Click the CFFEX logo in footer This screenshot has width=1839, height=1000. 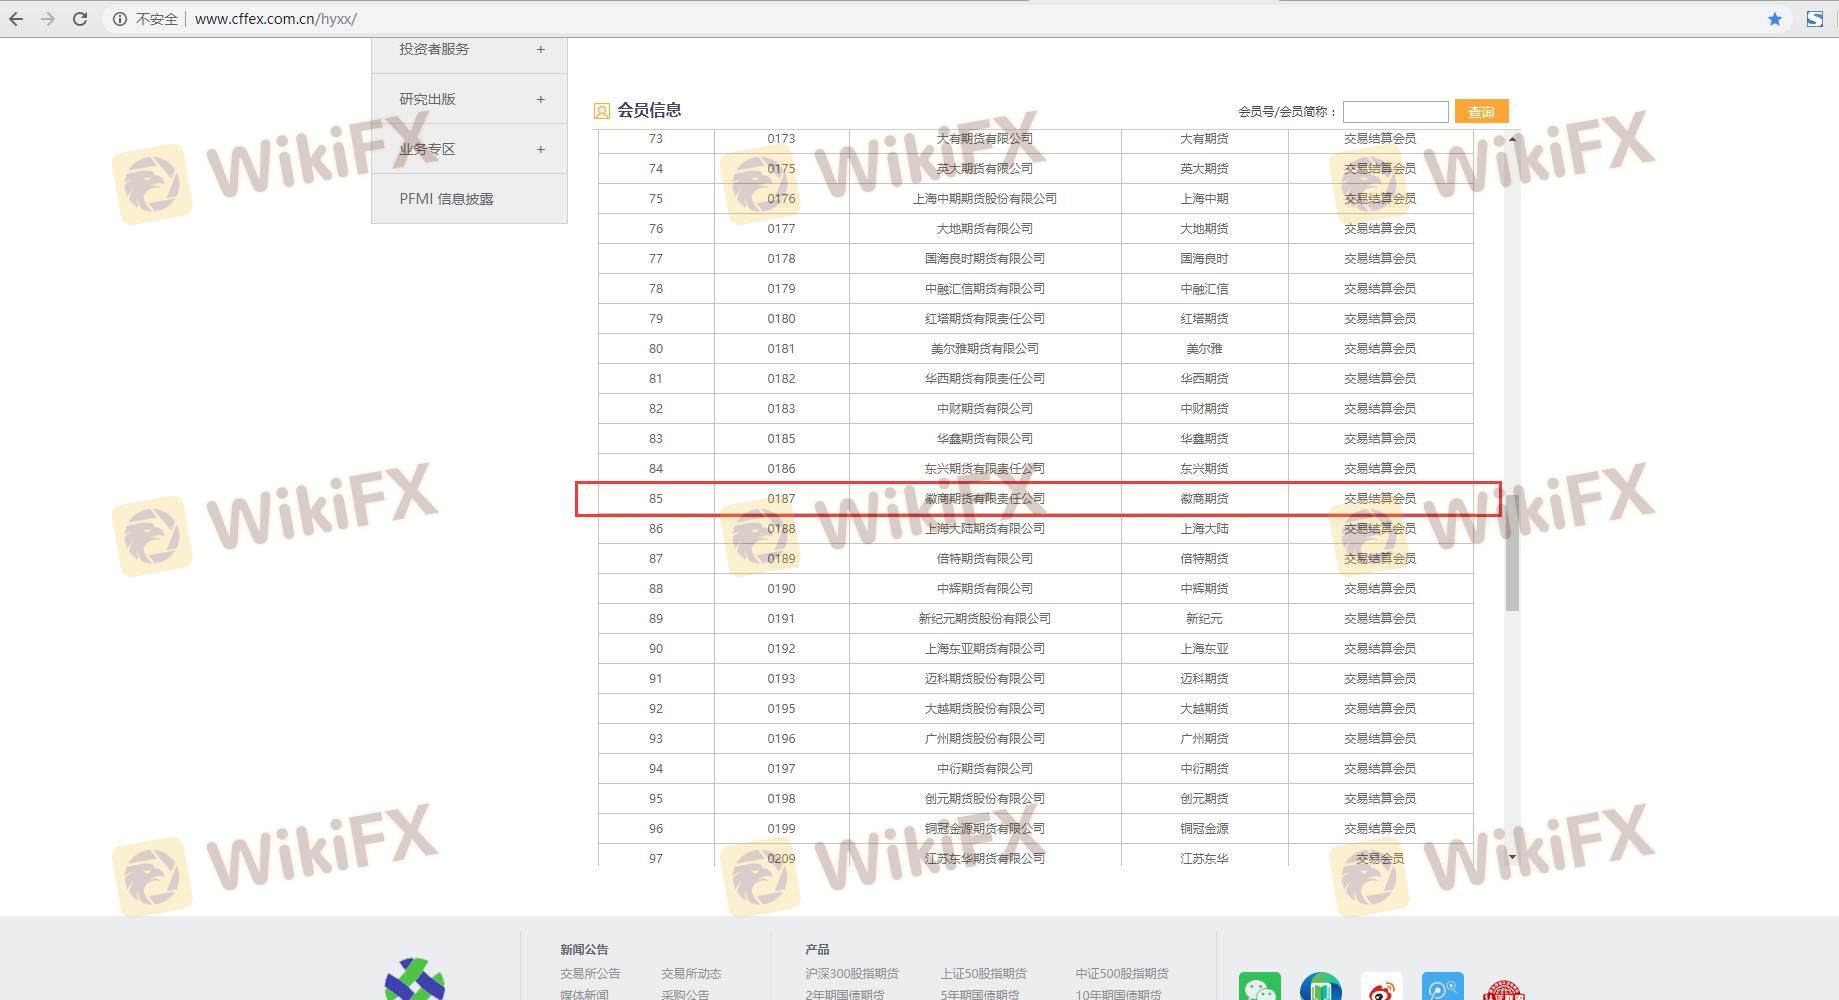414,980
